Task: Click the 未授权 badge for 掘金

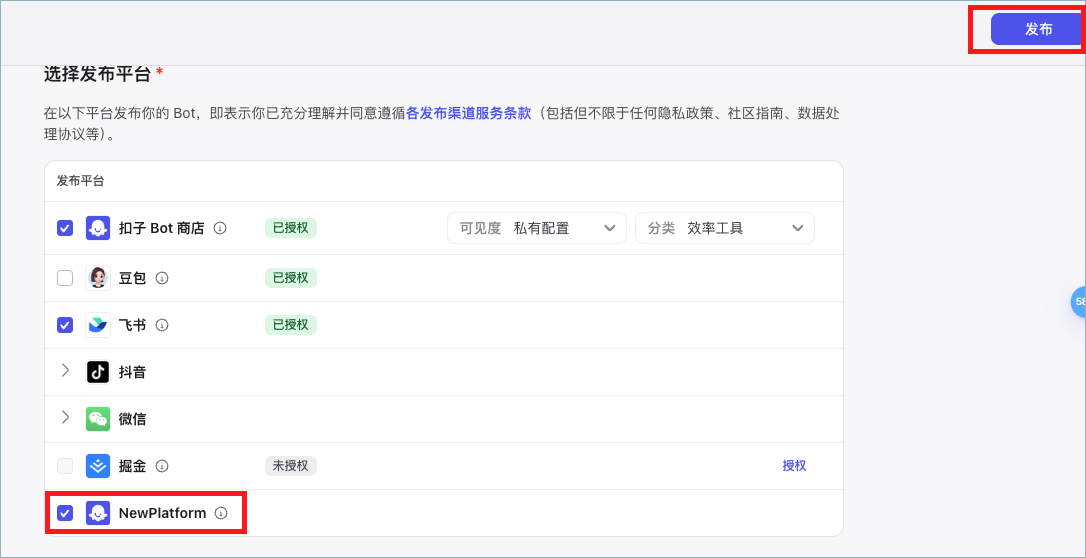Action: tap(290, 466)
